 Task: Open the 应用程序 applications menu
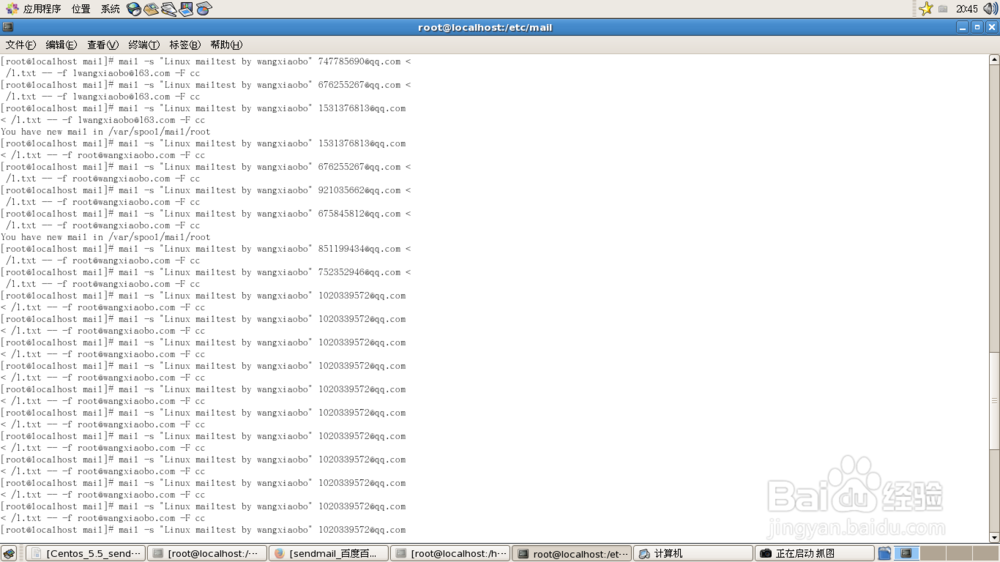click(33, 9)
